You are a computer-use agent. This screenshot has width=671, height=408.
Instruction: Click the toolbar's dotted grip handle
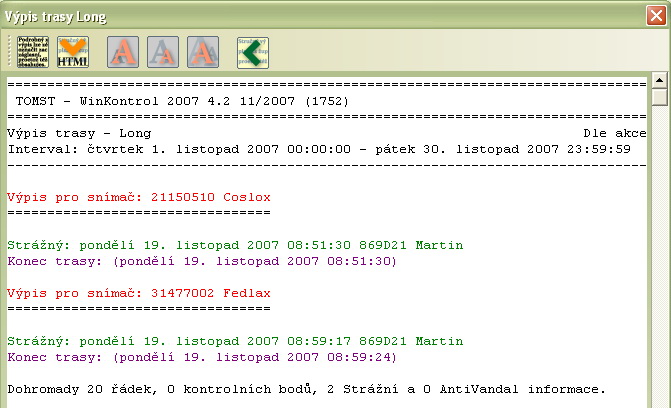pyautogui.click(x=11, y=51)
